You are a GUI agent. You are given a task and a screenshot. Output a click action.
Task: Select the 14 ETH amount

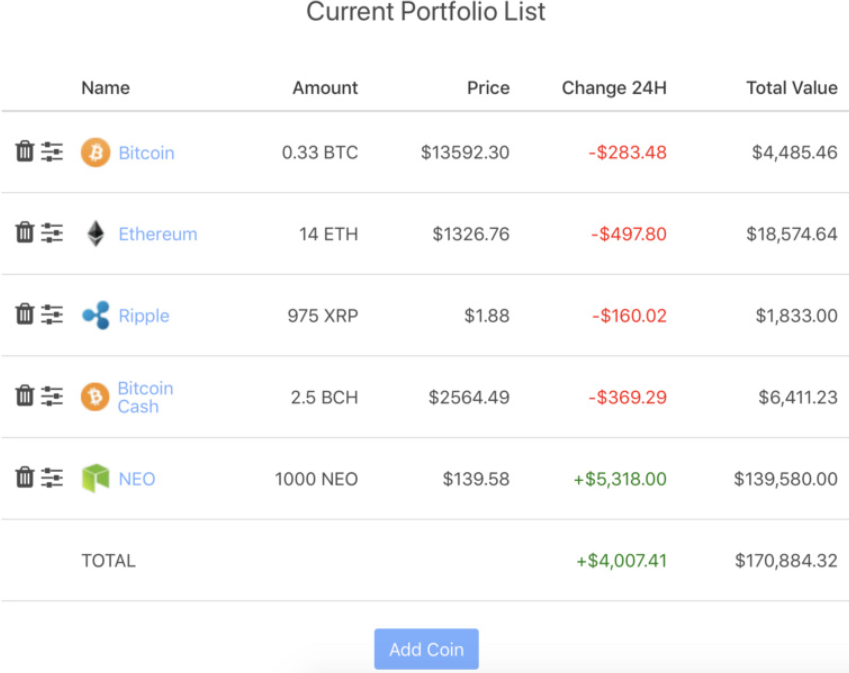[329, 234]
